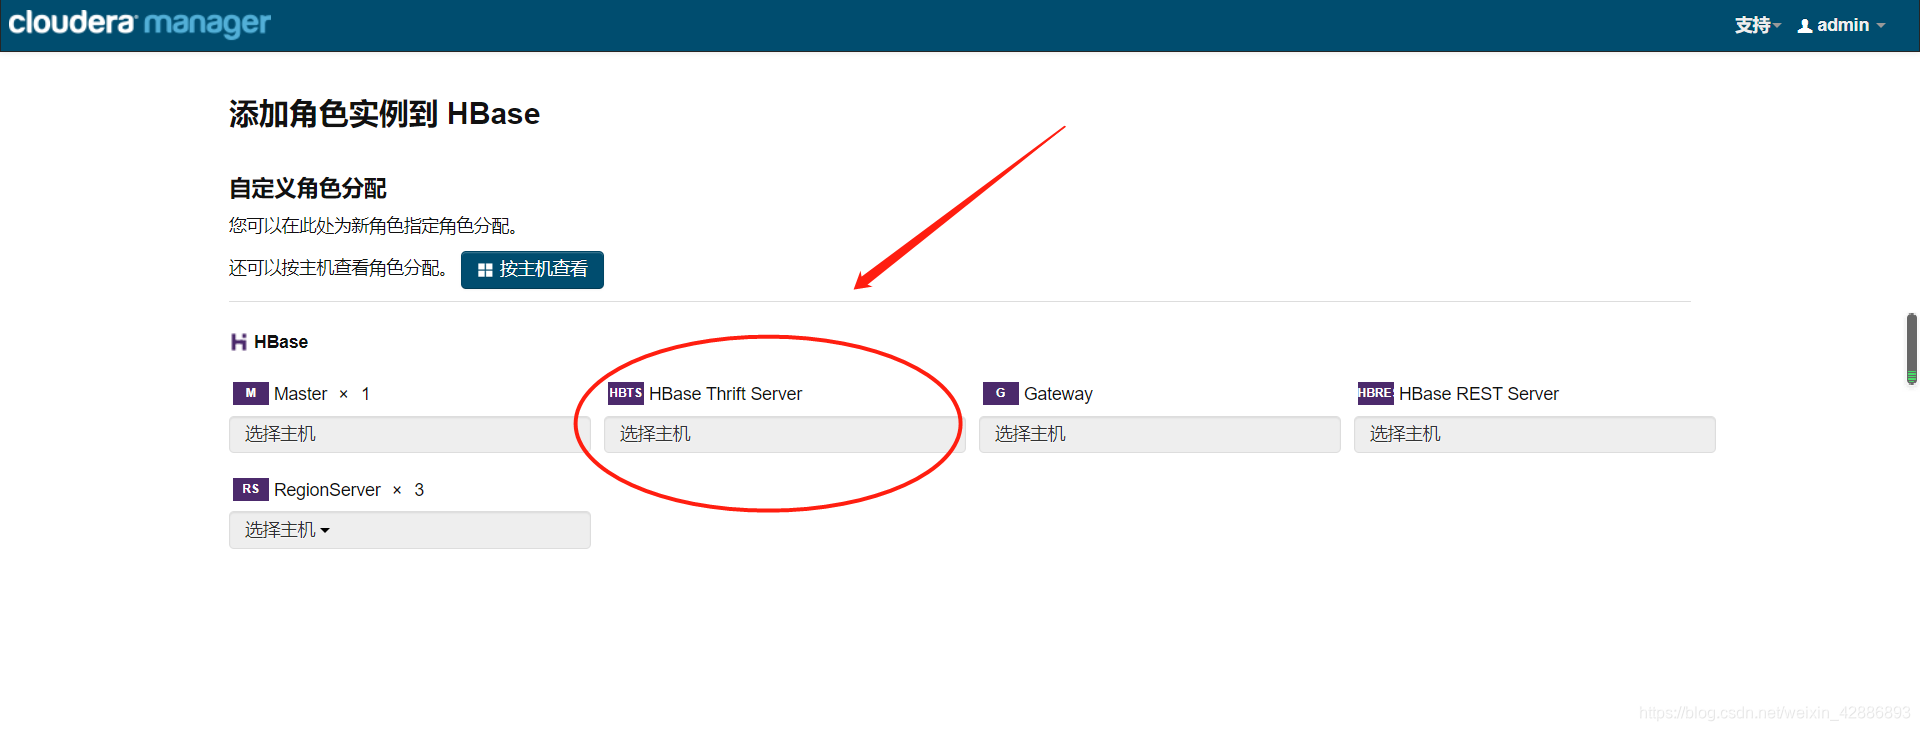Click the RS RegionServer role badge
Viewport: 1920px width, 731px height.
tap(250, 489)
